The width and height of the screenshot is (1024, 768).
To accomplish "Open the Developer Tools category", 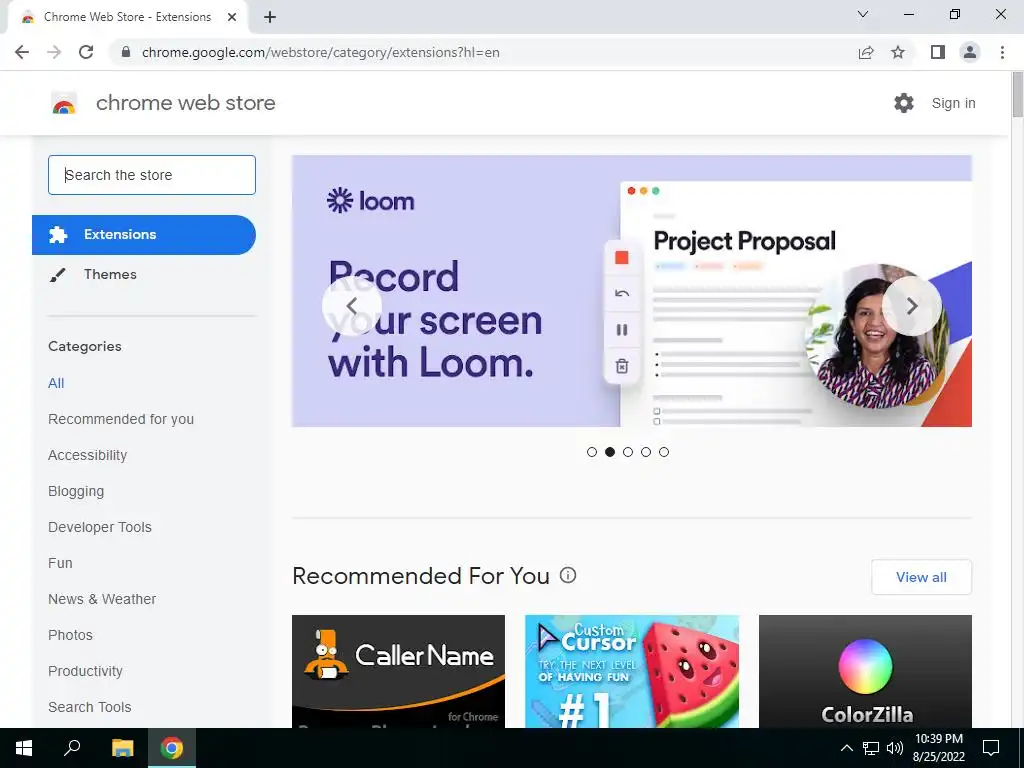I will (100, 527).
